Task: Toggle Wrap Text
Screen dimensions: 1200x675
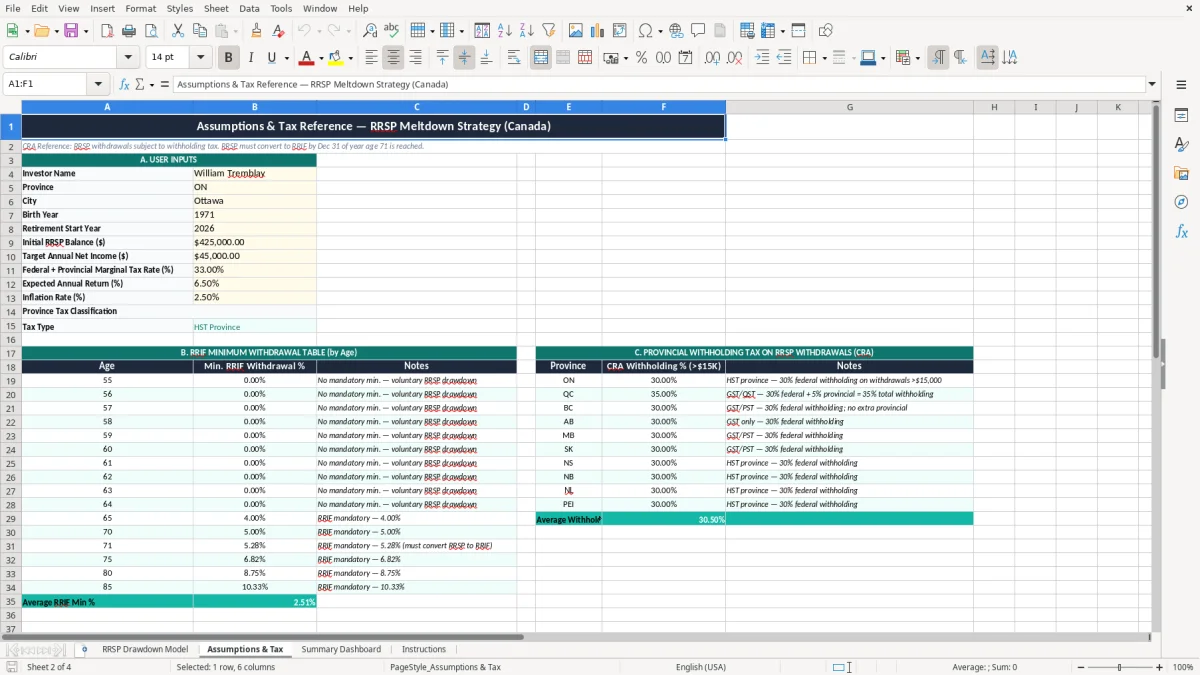Action: click(x=514, y=58)
